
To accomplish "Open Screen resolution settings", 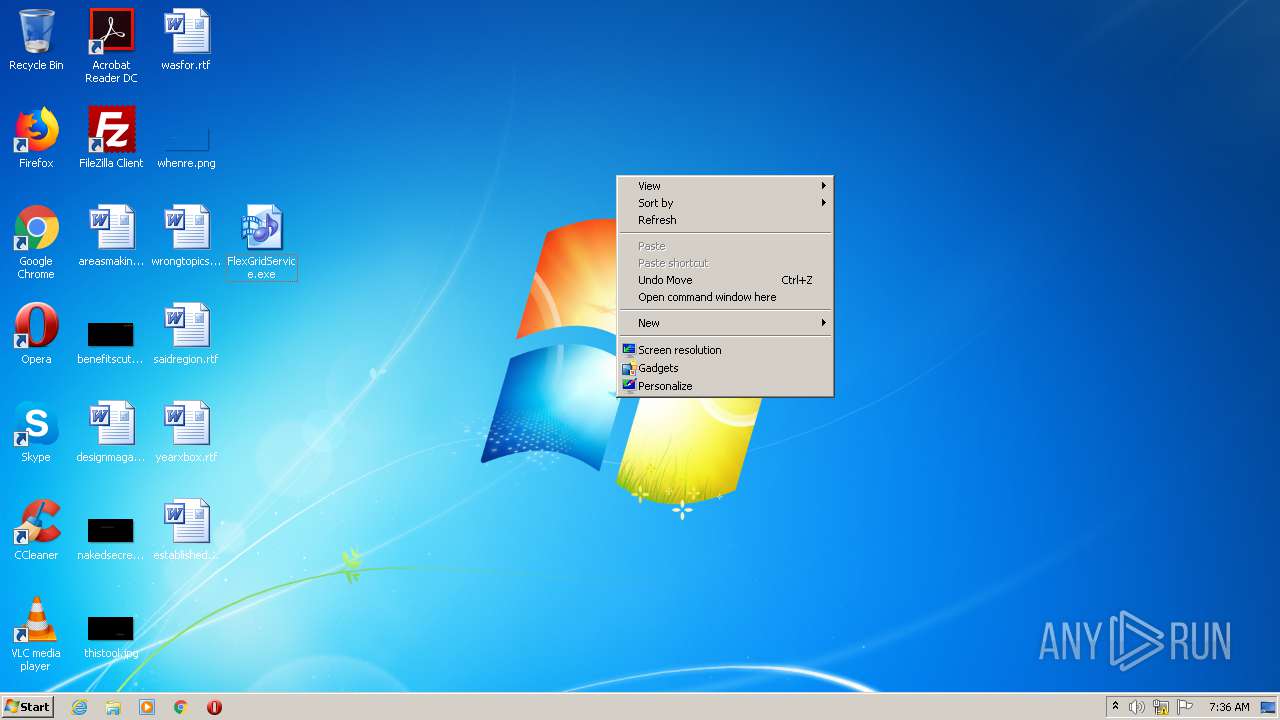I will [x=725, y=350].
